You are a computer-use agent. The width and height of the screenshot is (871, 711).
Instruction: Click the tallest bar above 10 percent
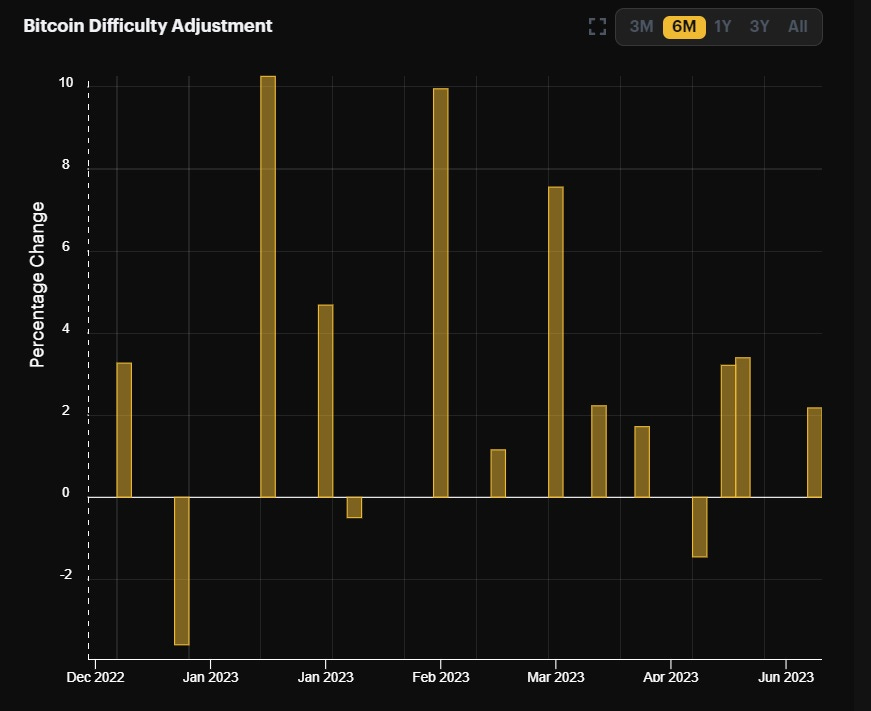point(268,287)
